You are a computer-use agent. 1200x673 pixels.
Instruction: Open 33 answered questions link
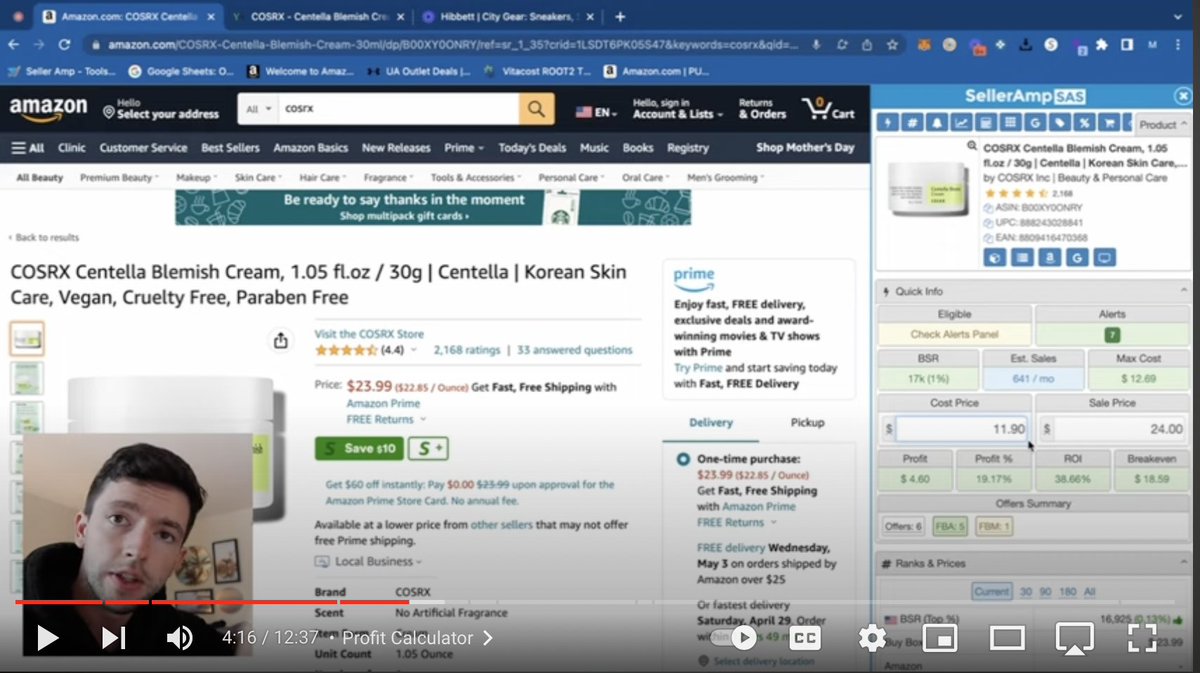tap(574, 350)
